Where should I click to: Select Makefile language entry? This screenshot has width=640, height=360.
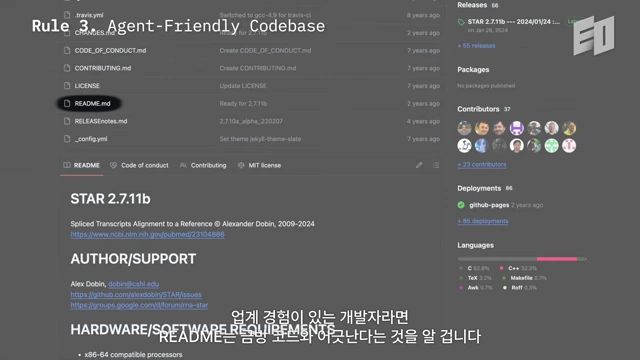click(x=524, y=278)
